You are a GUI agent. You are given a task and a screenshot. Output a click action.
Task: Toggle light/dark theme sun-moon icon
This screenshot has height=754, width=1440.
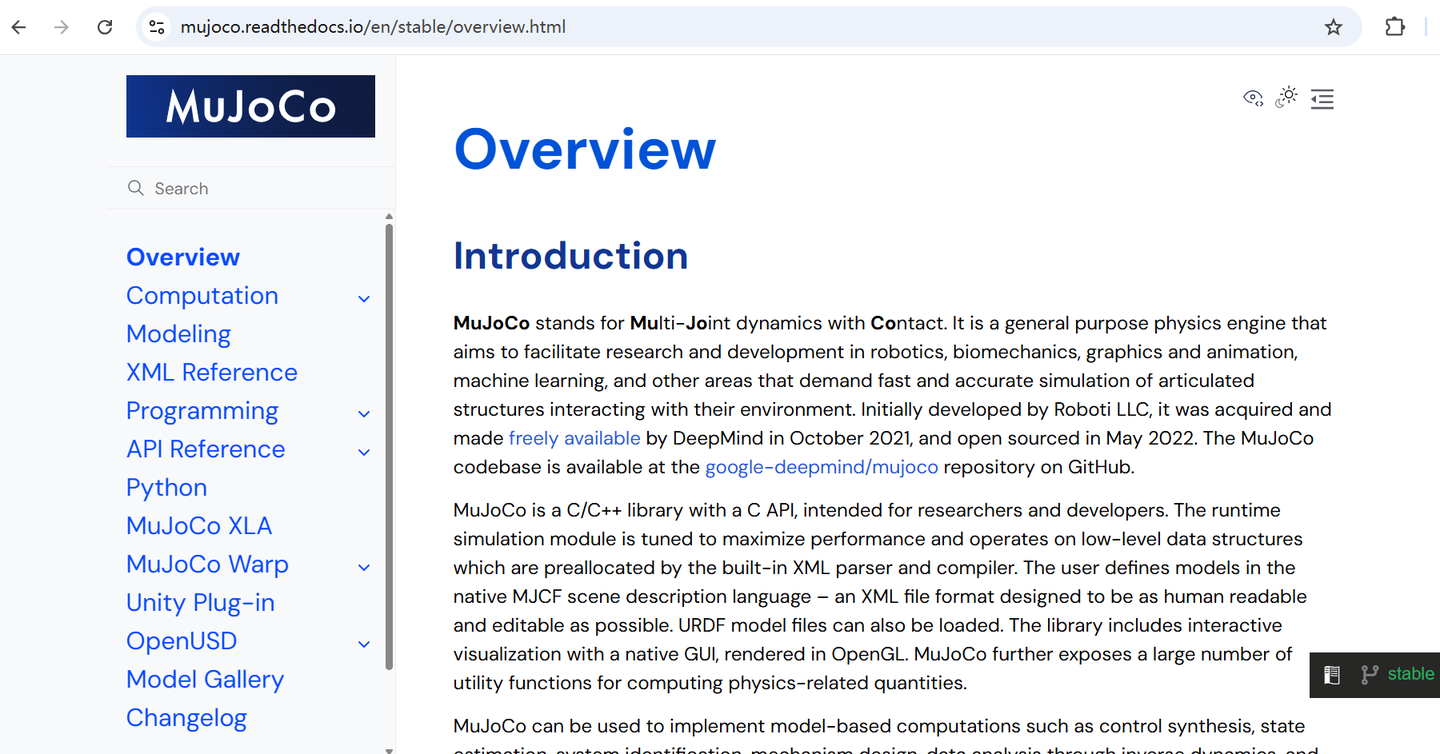coord(1287,97)
